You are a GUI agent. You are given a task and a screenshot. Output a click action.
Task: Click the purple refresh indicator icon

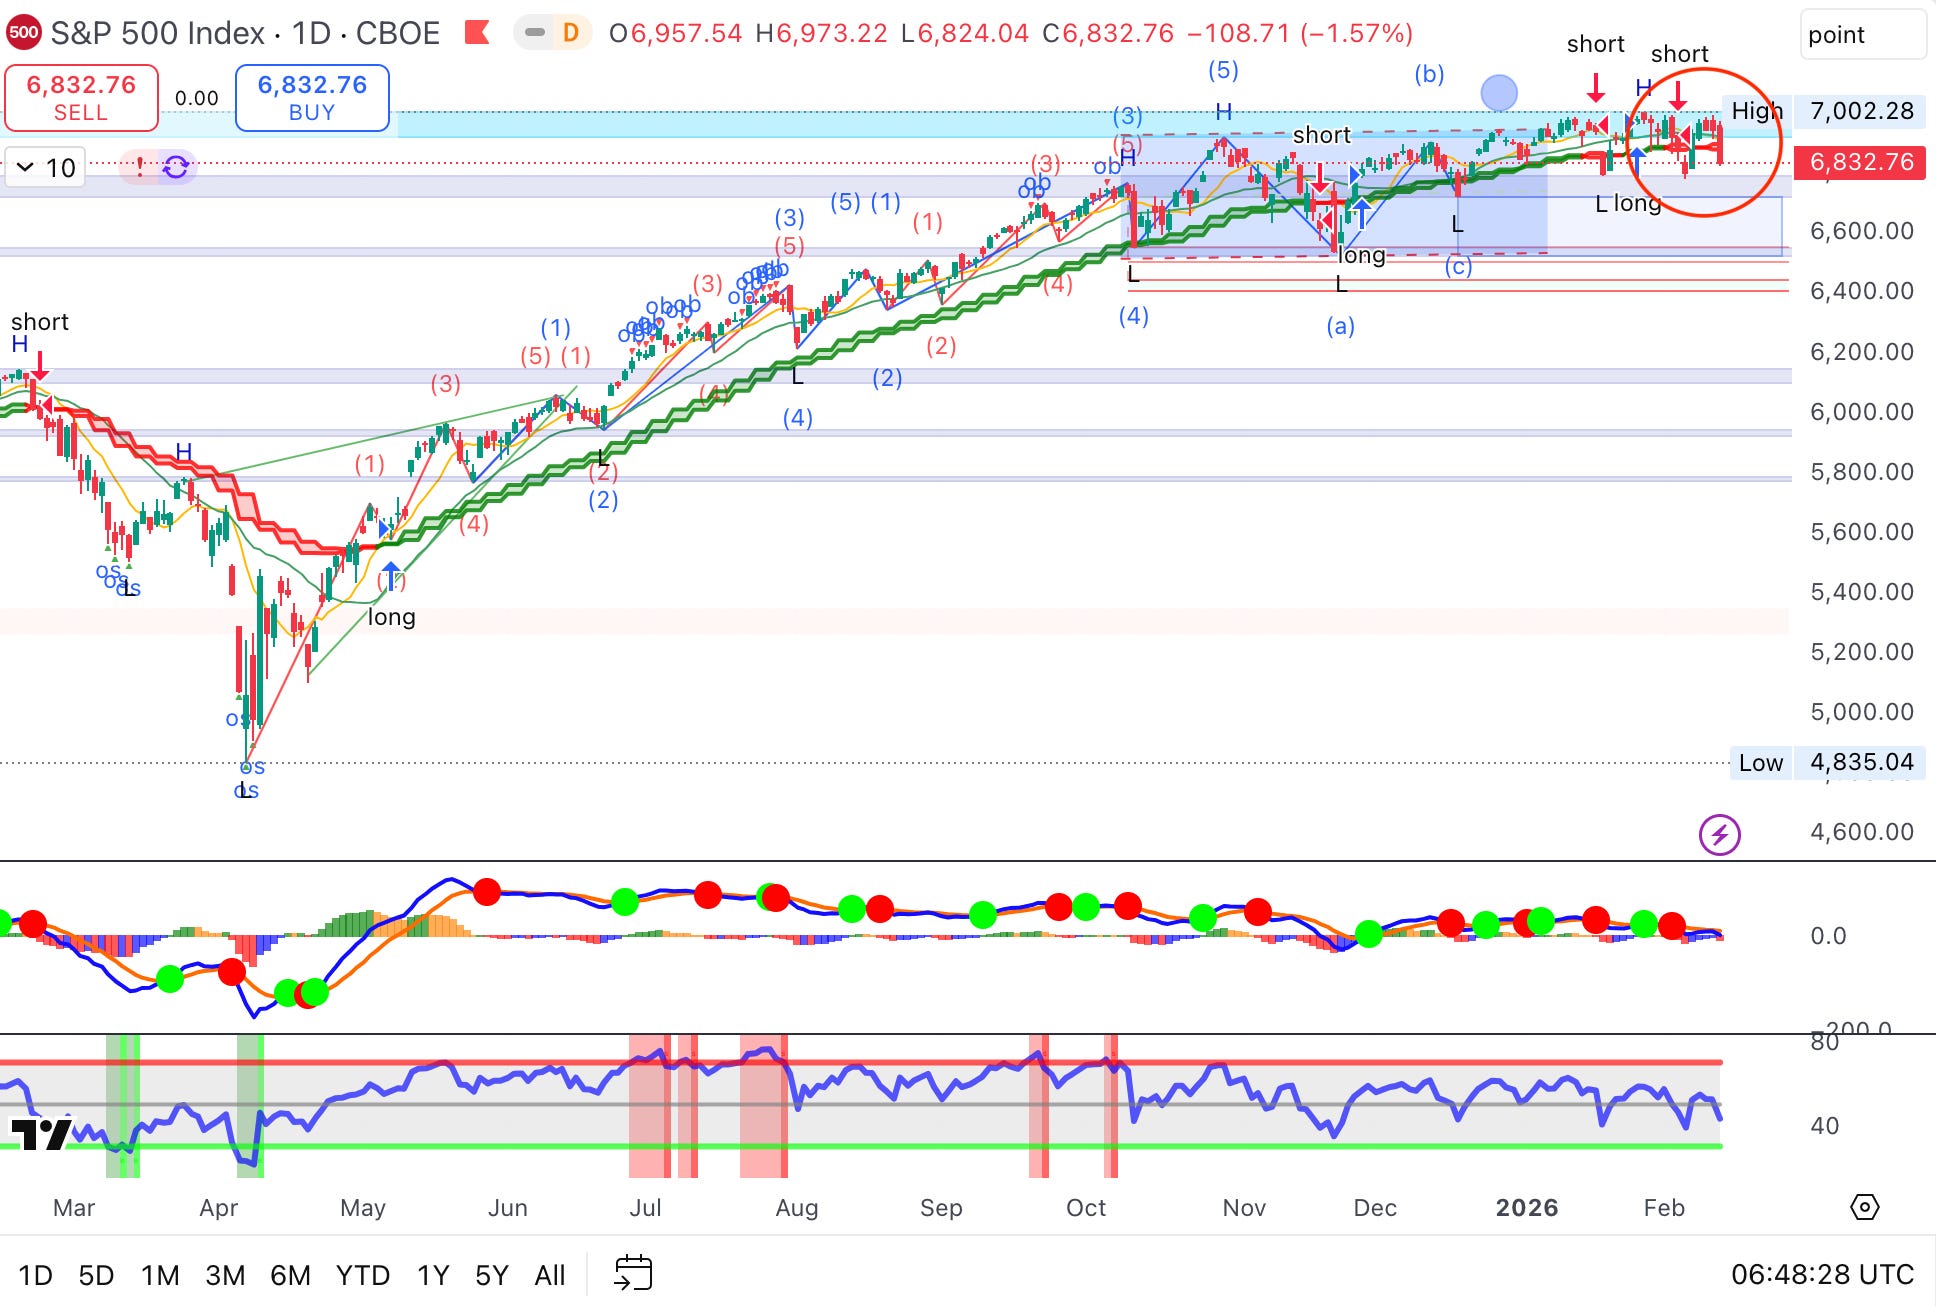[176, 167]
